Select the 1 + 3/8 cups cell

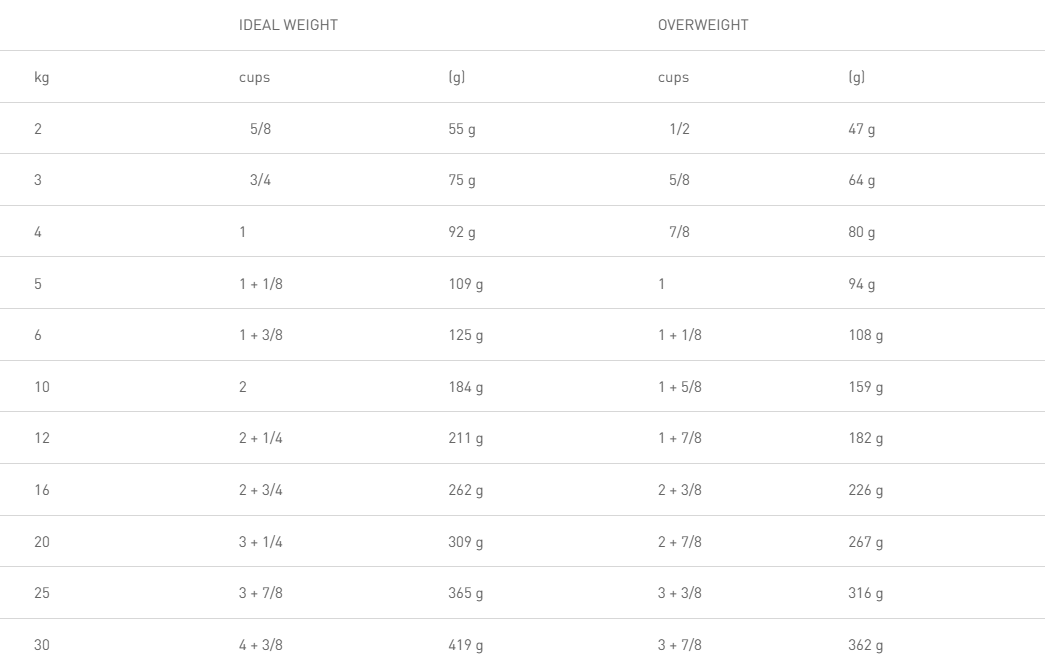tap(262, 337)
